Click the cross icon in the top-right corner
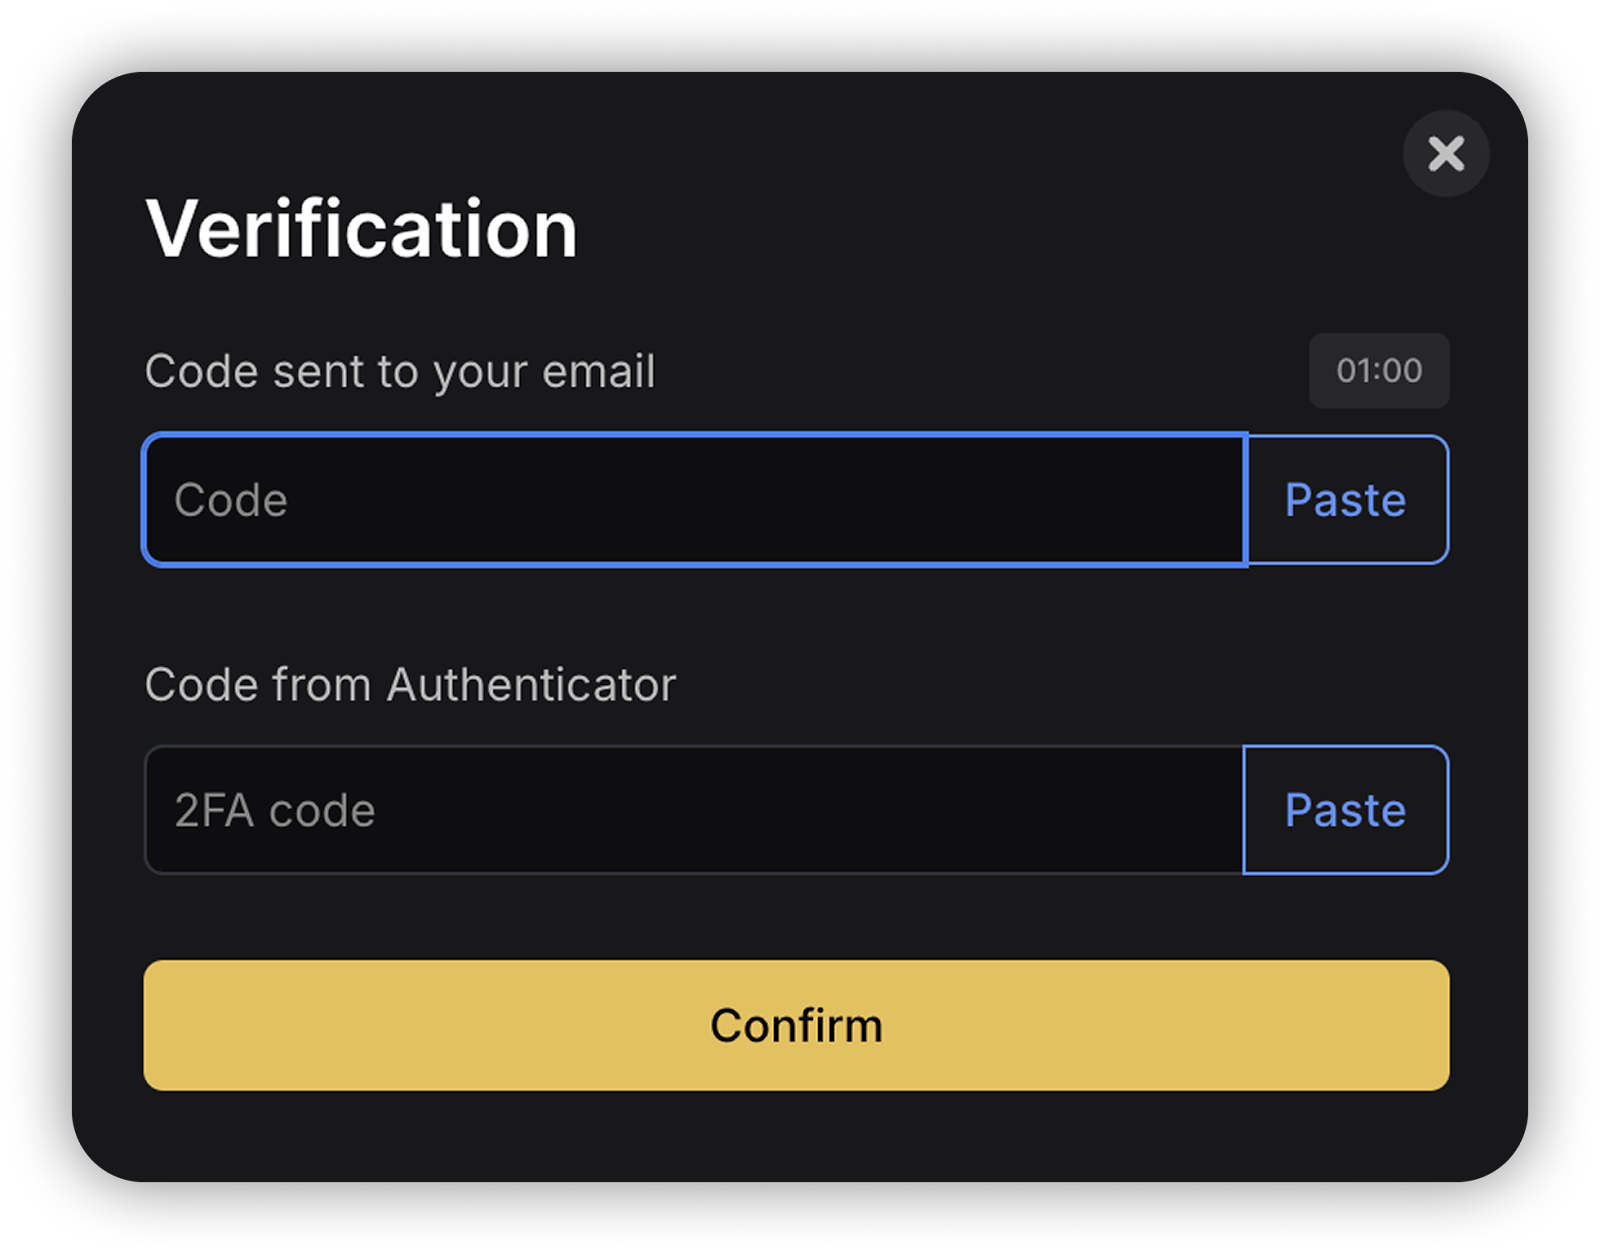 pyautogui.click(x=1446, y=154)
